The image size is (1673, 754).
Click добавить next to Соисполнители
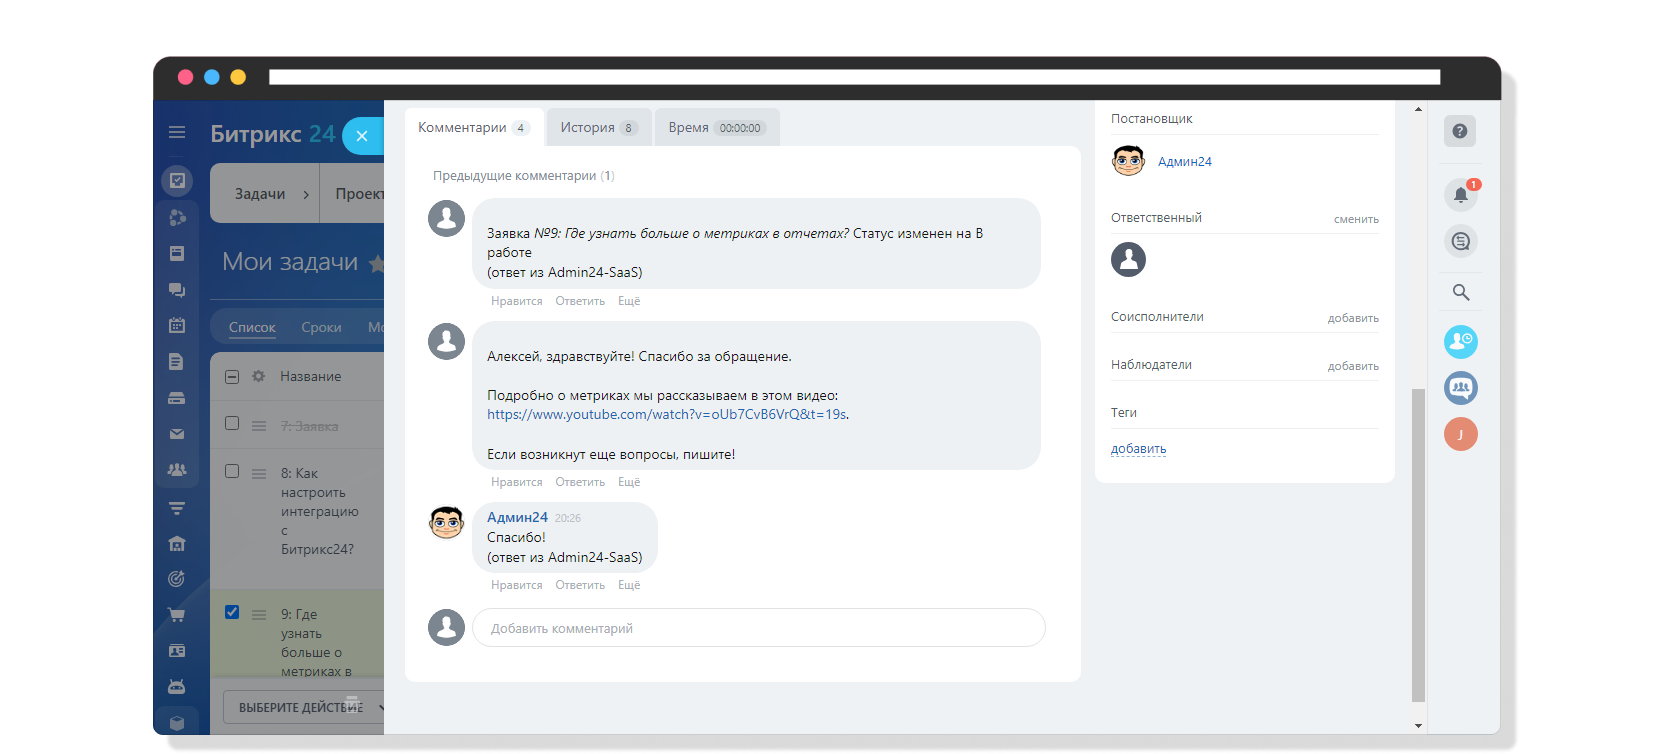click(x=1353, y=318)
